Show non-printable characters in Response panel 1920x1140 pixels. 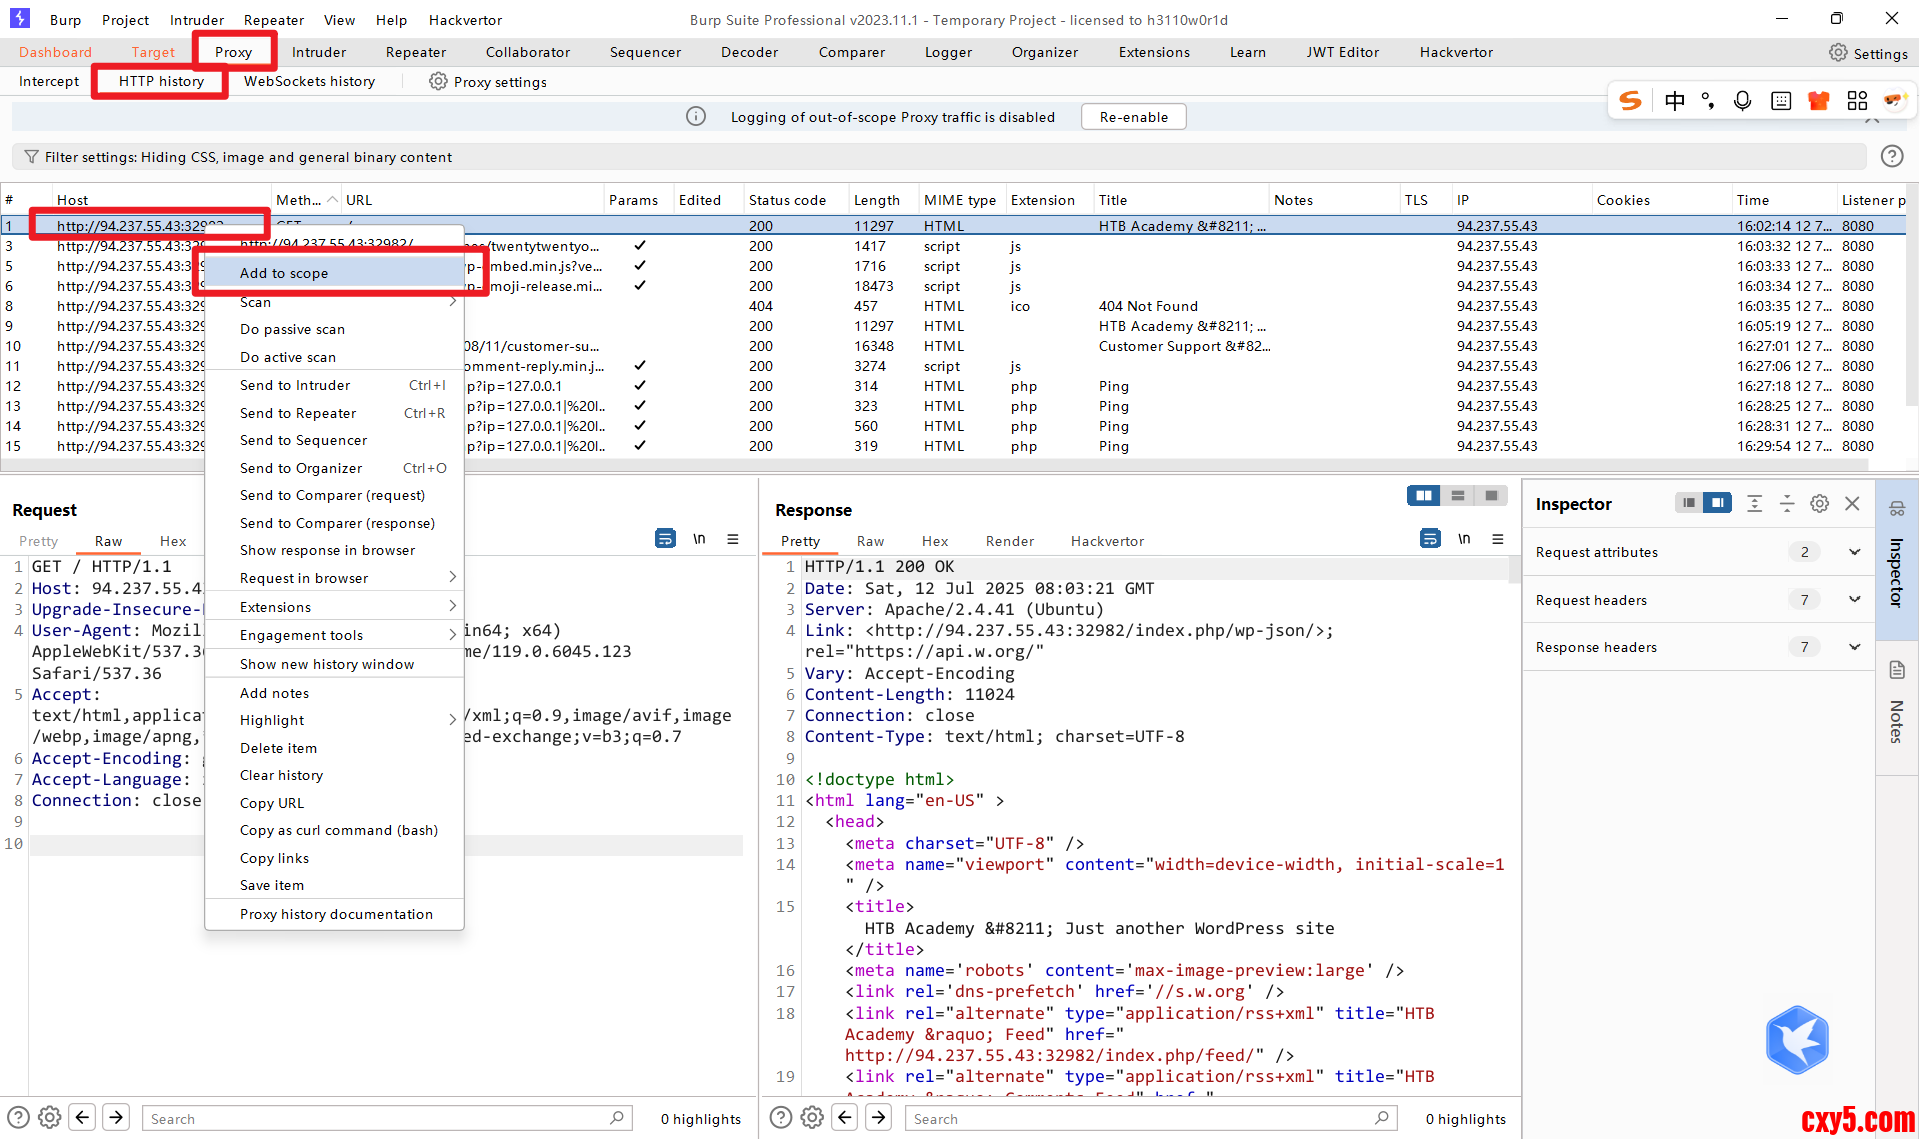tap(1464, 539)
